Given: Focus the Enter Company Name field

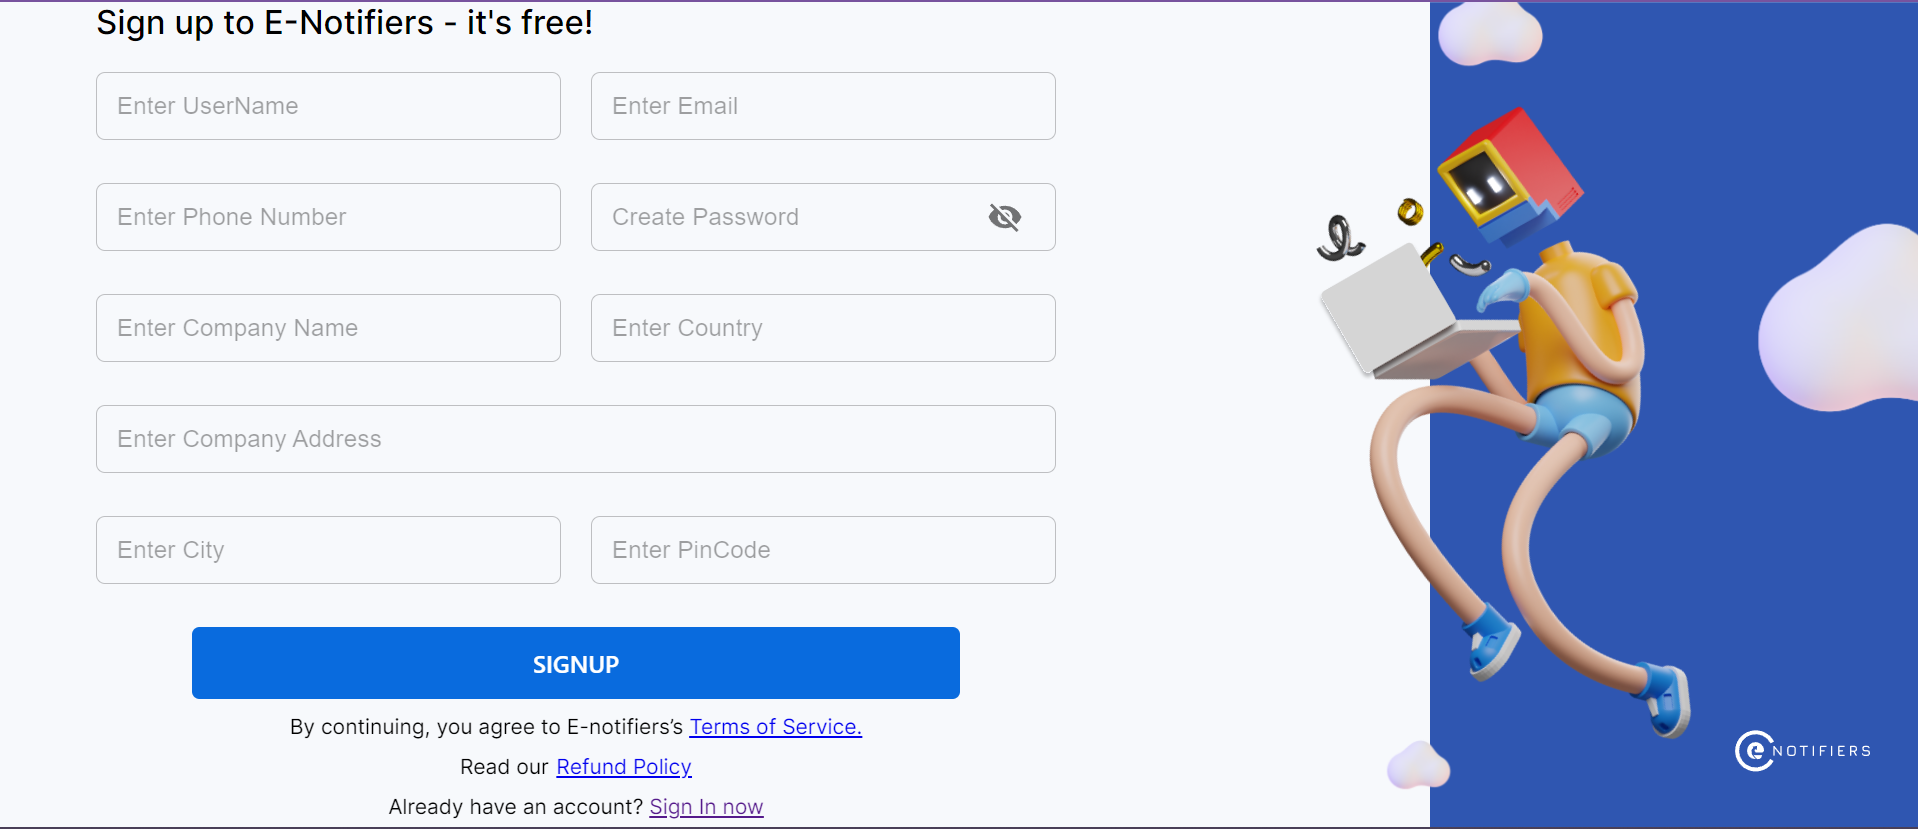Looking at the screenshot, I should click(x=328, y=328).
